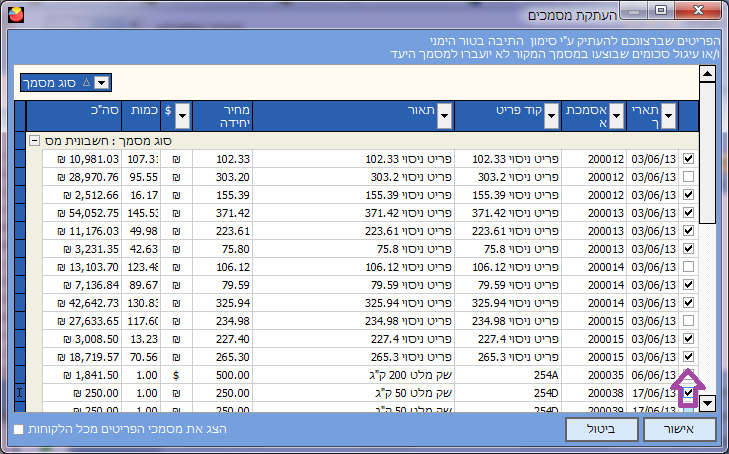Open filter arrow on $ currency column
Viewport: 729px width, 454px height.
pos(181,116)
